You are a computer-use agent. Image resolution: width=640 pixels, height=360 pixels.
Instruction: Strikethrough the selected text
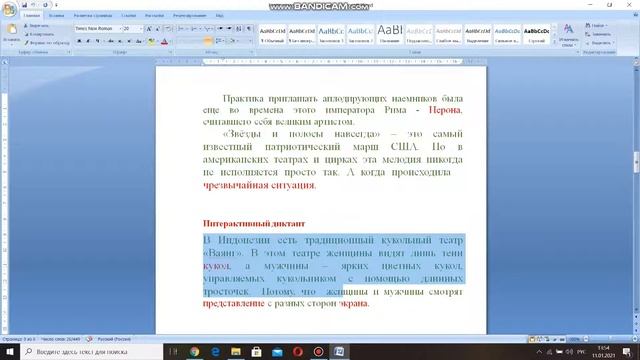(x=111, y=41)
